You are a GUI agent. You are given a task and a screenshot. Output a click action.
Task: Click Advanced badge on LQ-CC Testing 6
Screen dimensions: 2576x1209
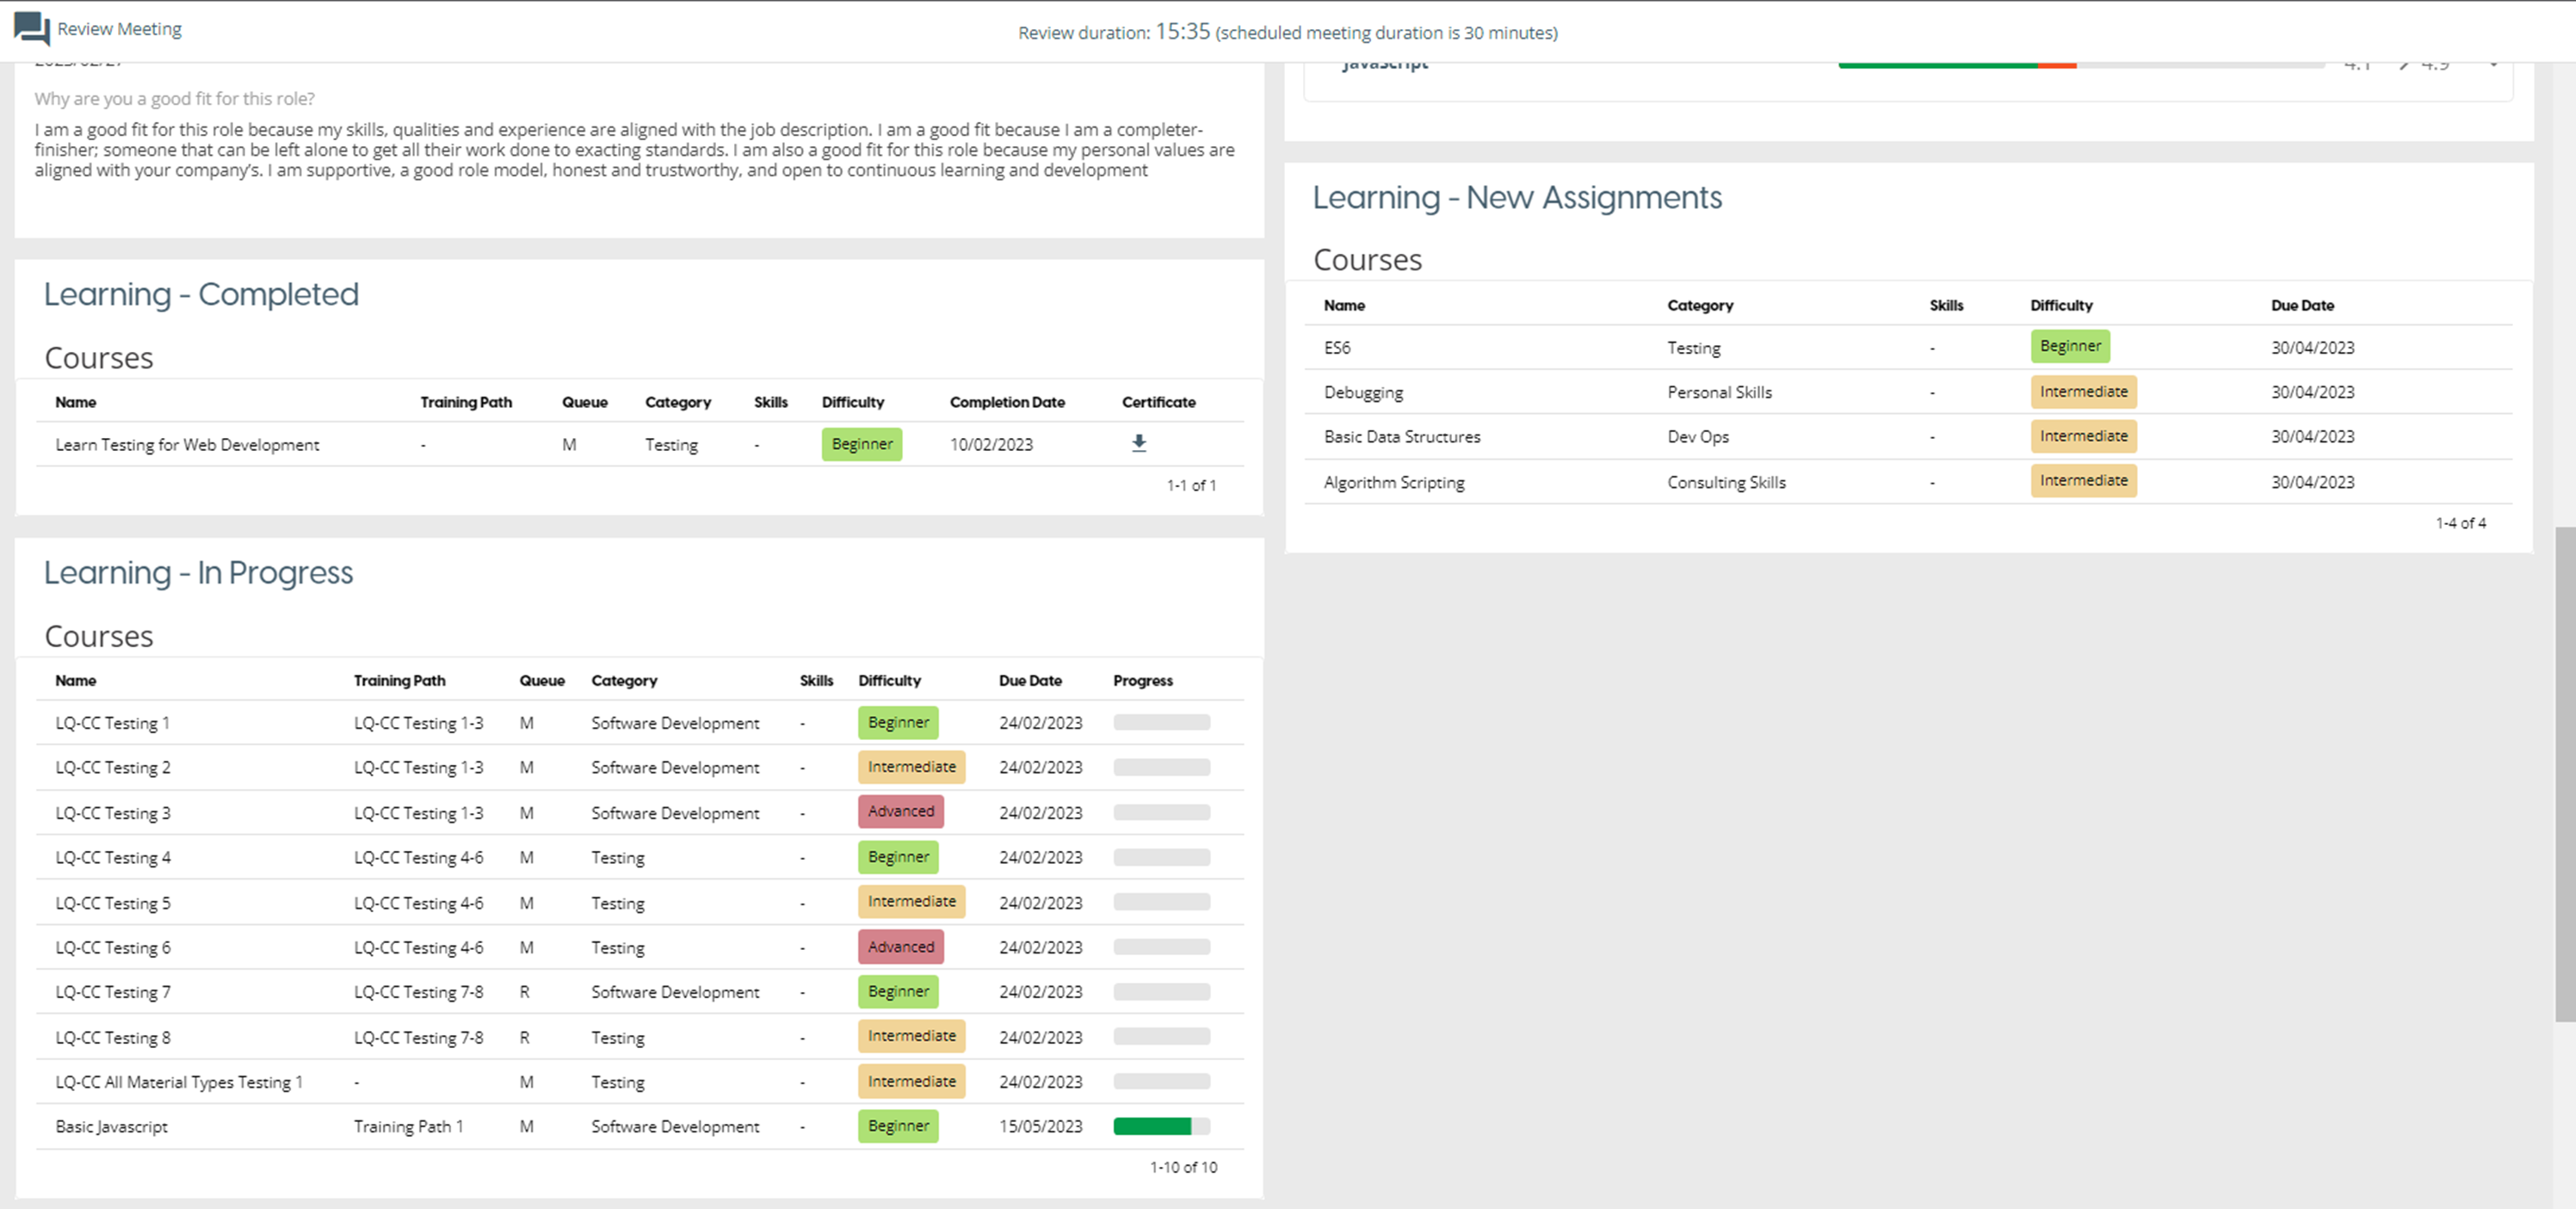900,946
